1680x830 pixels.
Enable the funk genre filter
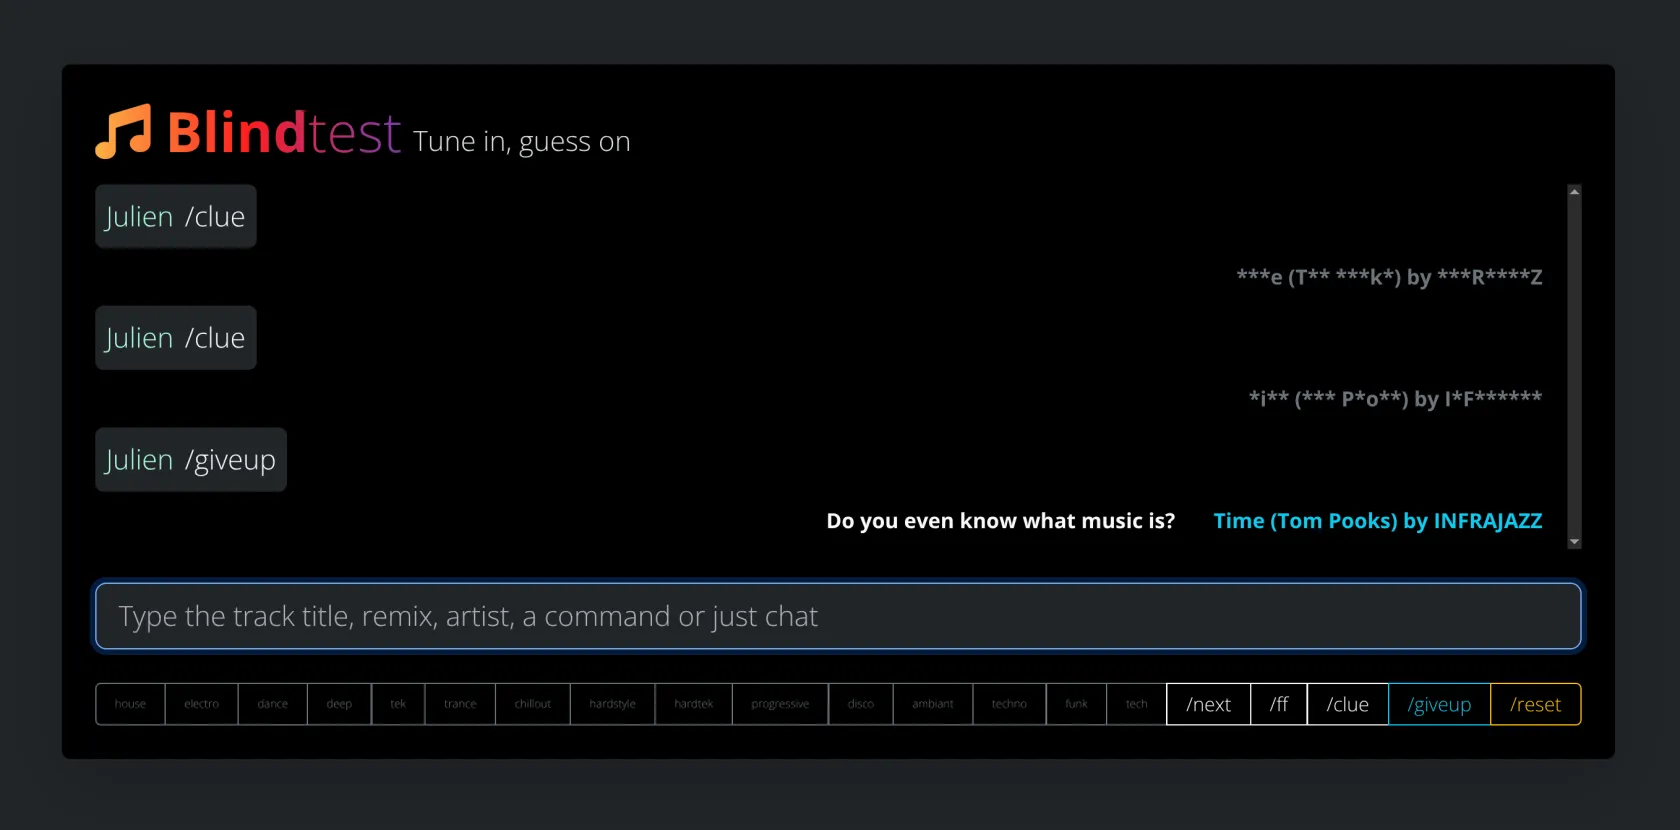coord(1076,704)
